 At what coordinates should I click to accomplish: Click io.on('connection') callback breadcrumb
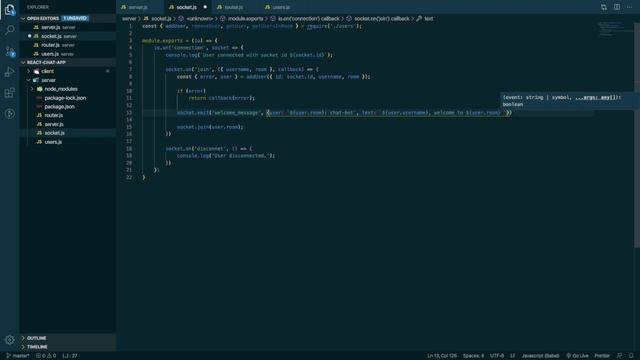click(x=309, y=18)
